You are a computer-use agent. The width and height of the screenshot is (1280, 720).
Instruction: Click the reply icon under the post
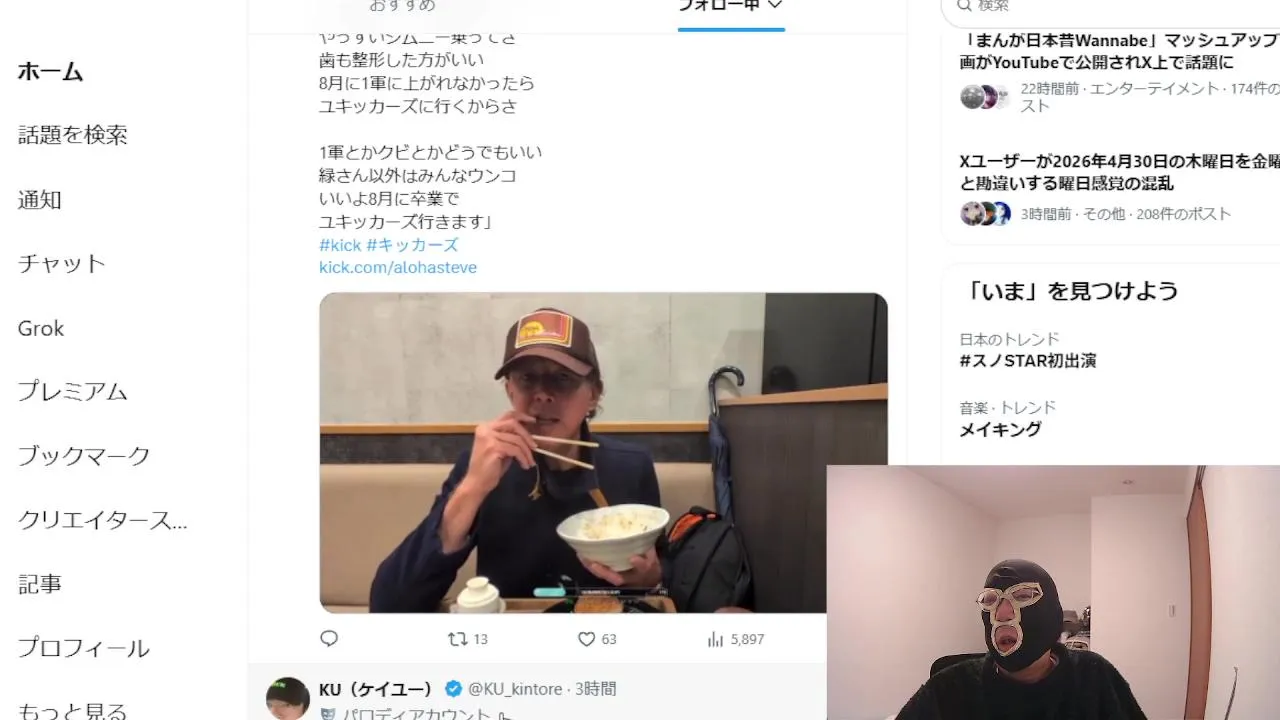coord(329,638)
